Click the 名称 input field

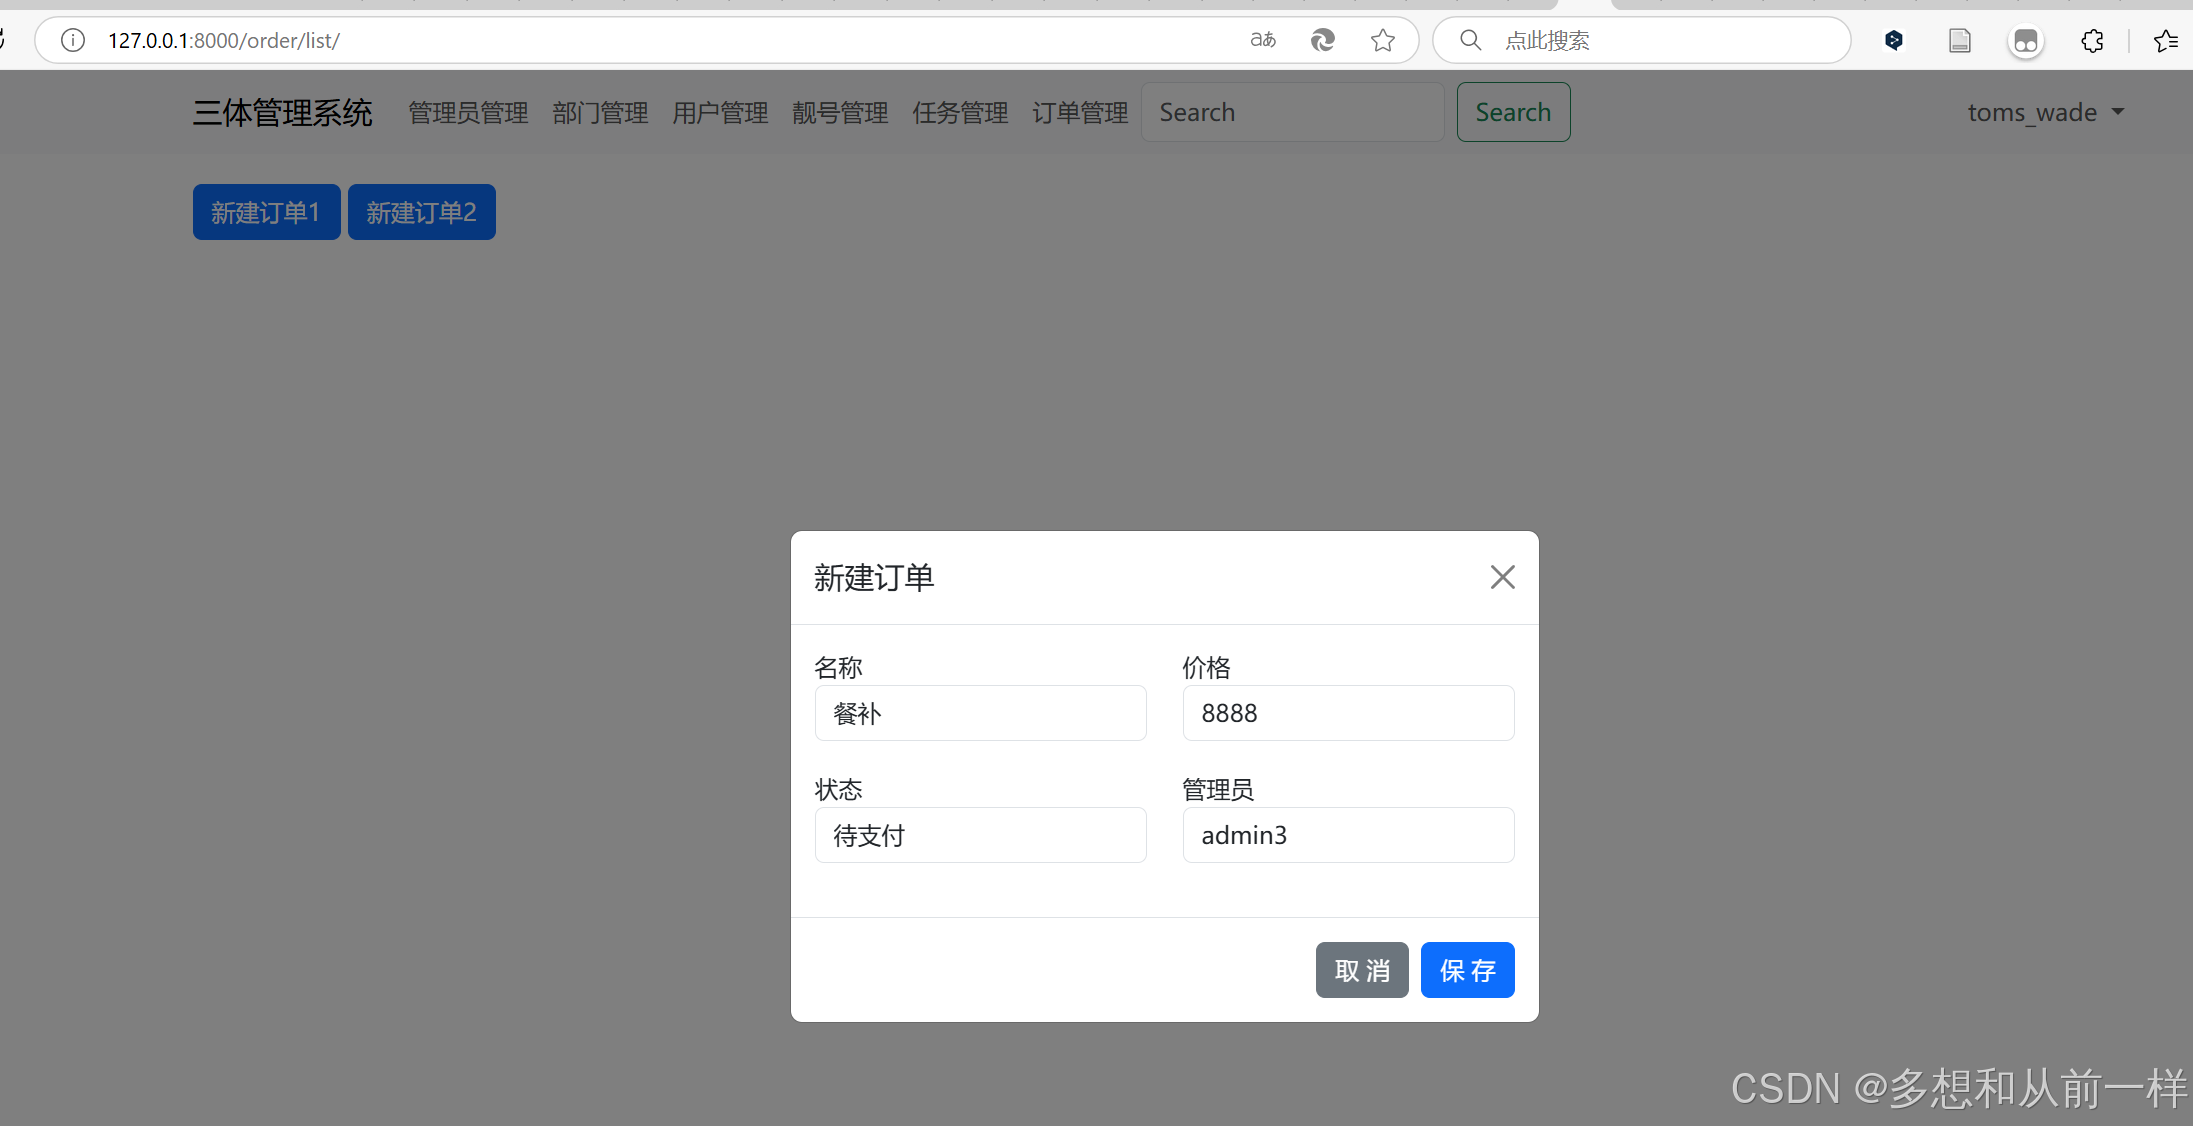pyautogui.click(x=980, y=713)
